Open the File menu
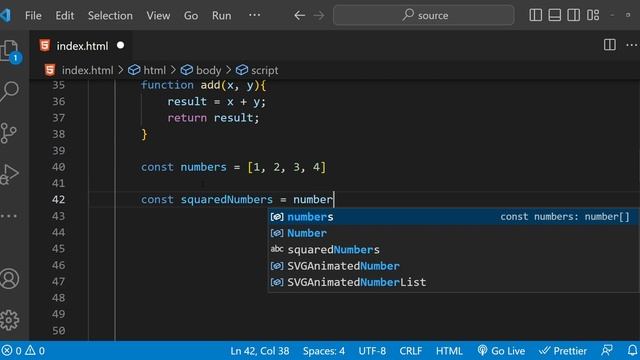The width and height of the screenshot is (640, 360). (x=33, y=16)
